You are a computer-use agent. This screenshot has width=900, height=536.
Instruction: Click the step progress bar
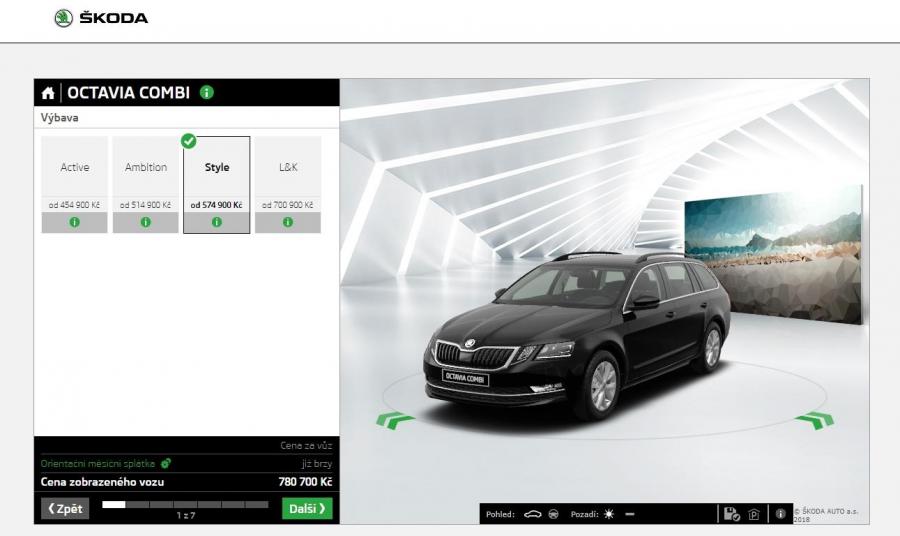[x=185, y=506]
